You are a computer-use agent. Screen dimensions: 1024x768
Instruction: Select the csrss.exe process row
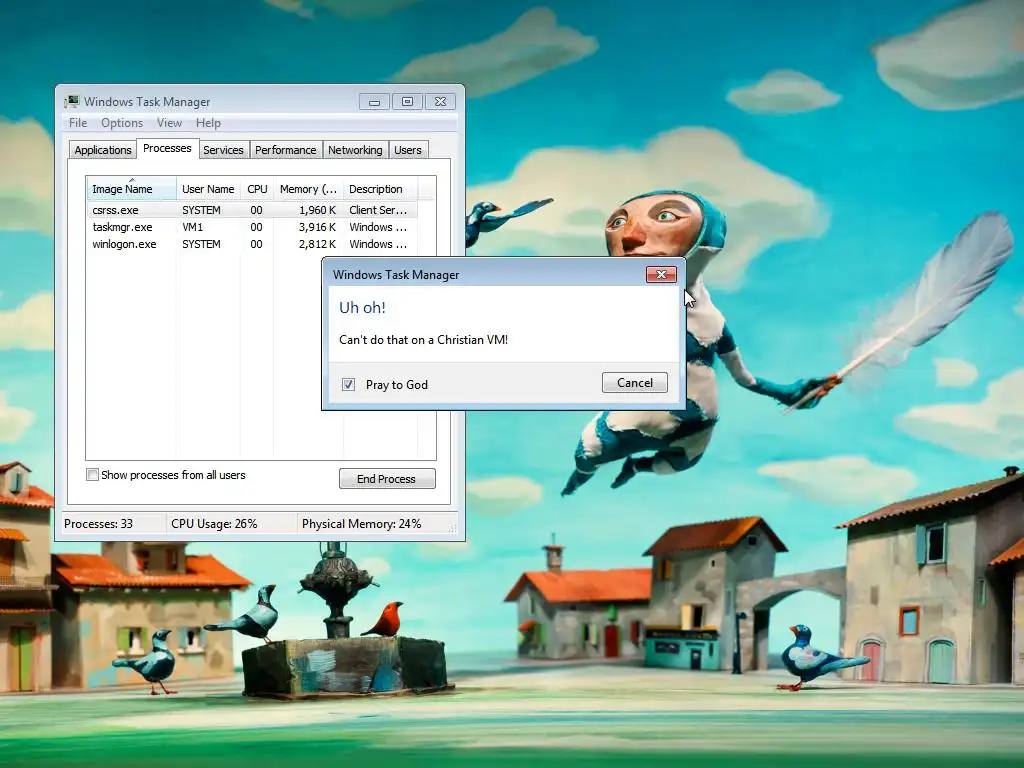(251, 210)
